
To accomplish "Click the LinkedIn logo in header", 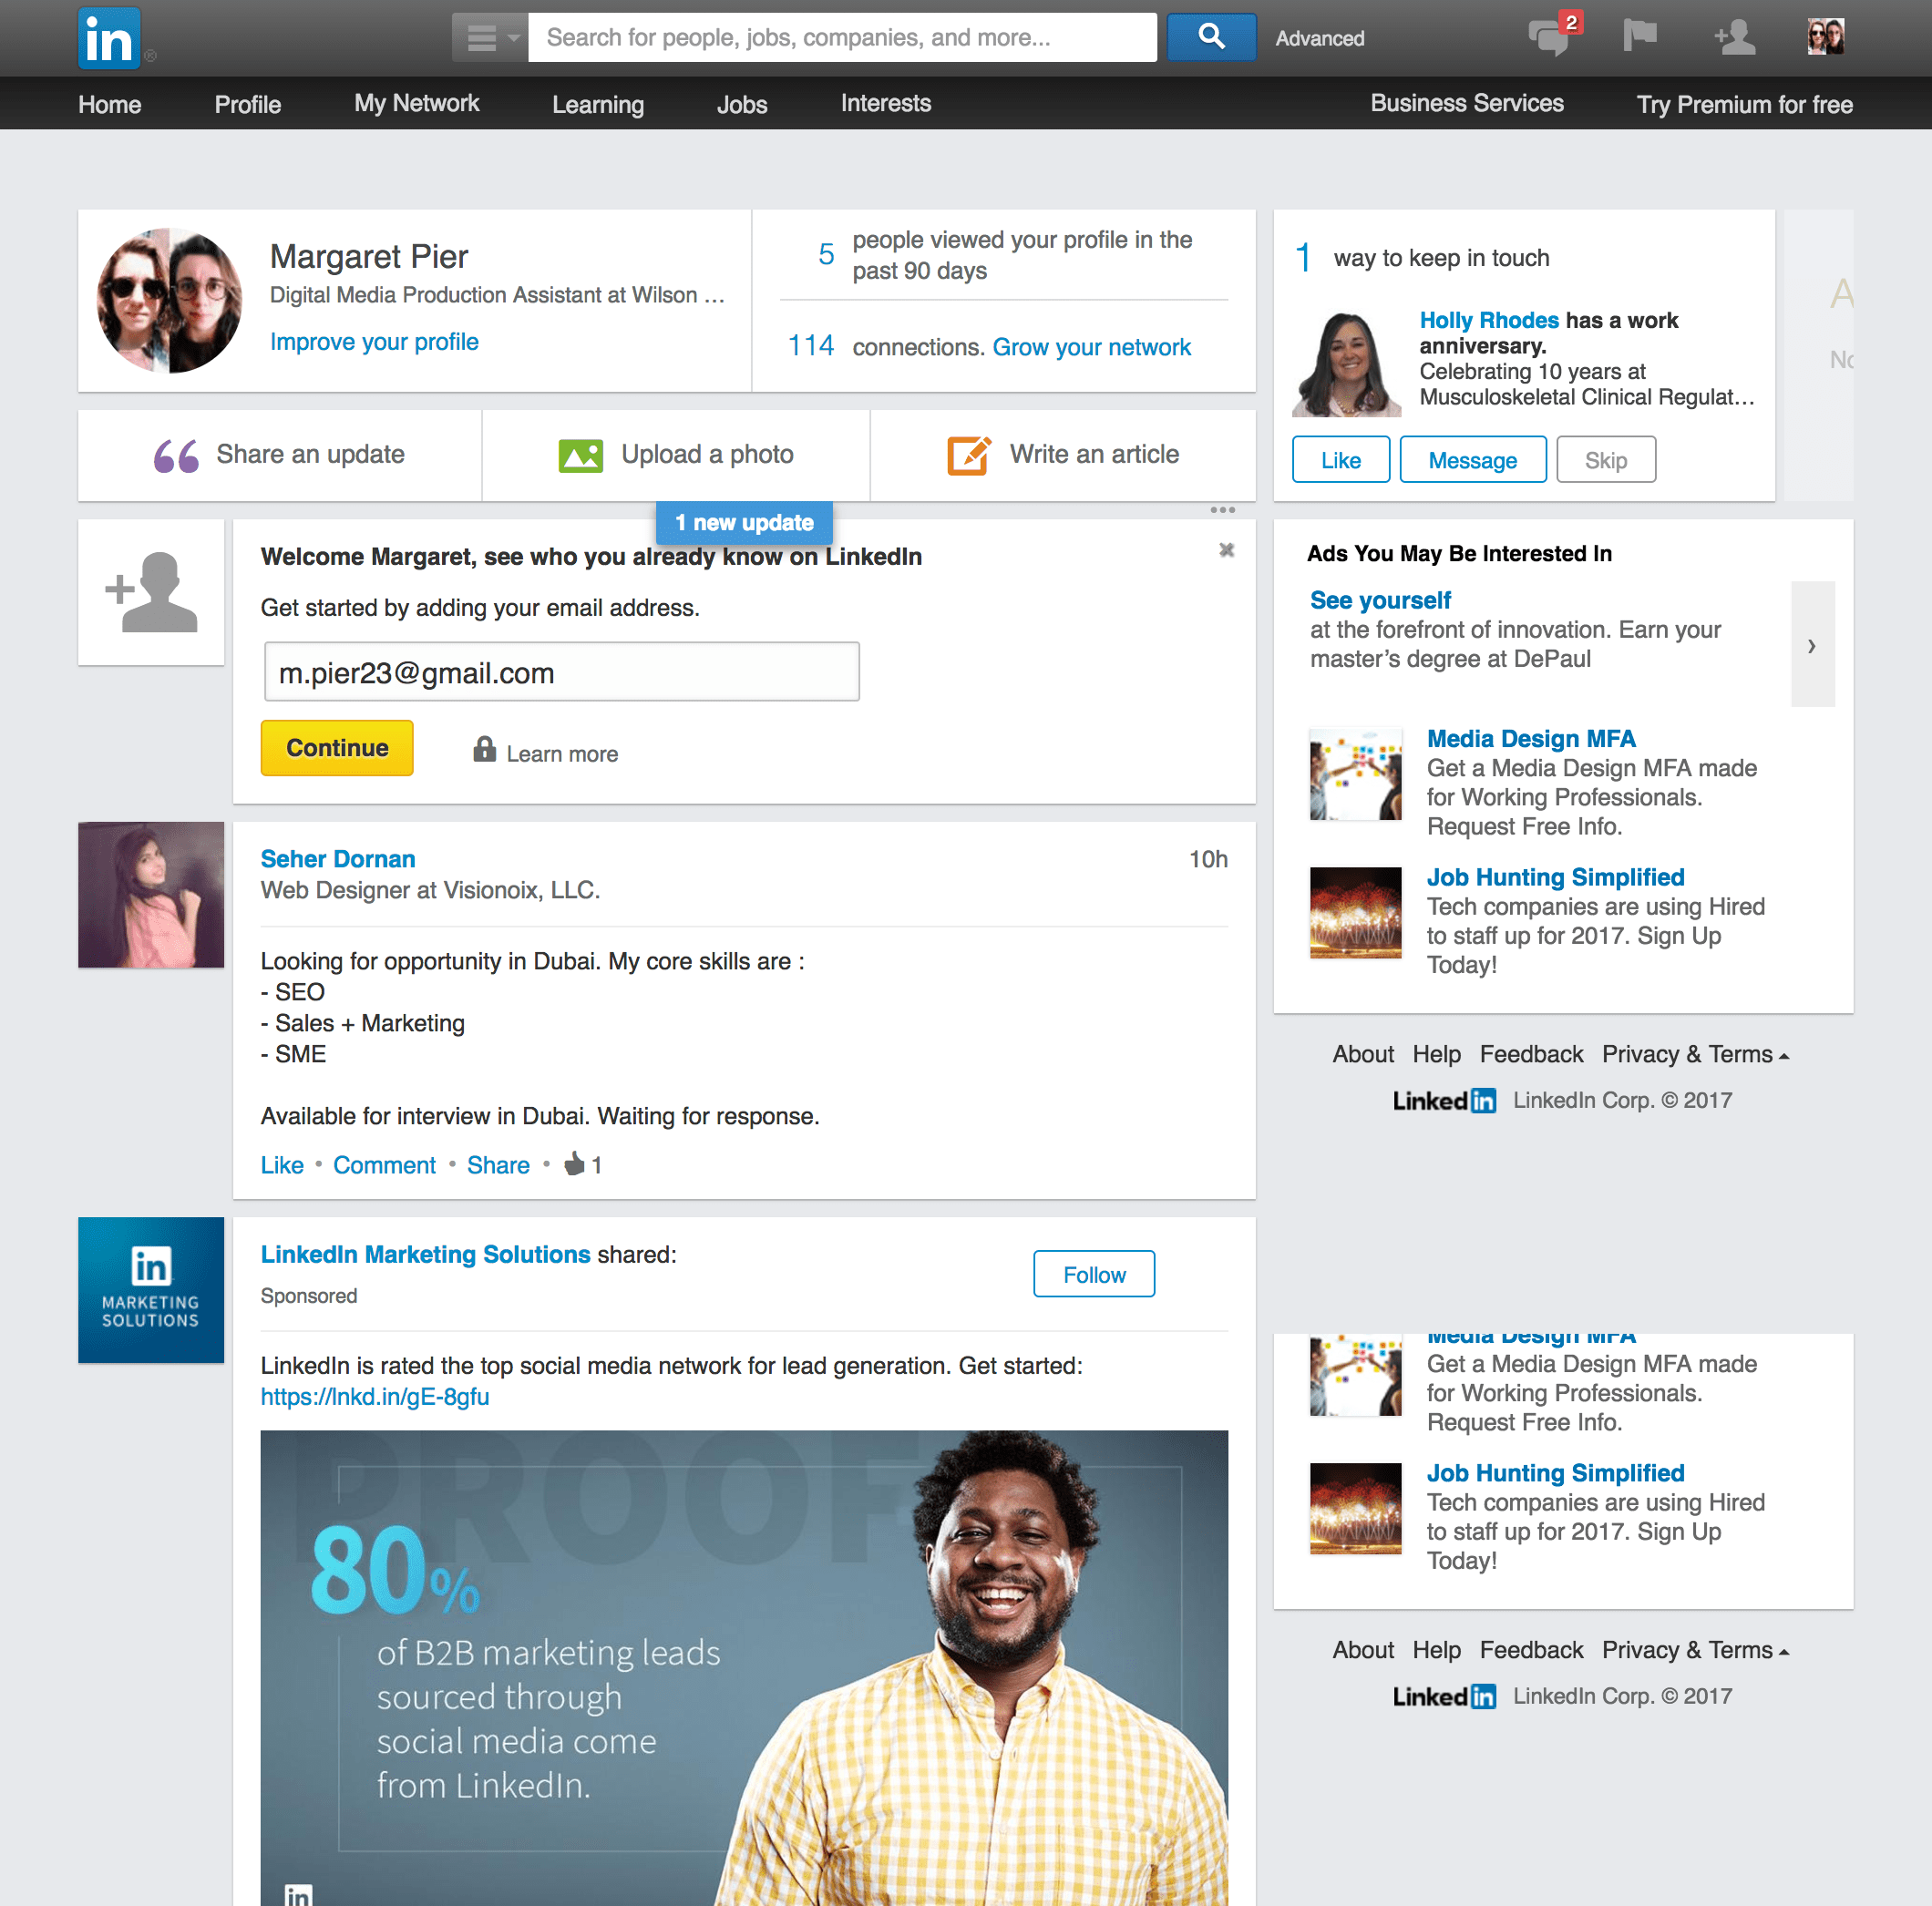I will (x=109, y=39).
